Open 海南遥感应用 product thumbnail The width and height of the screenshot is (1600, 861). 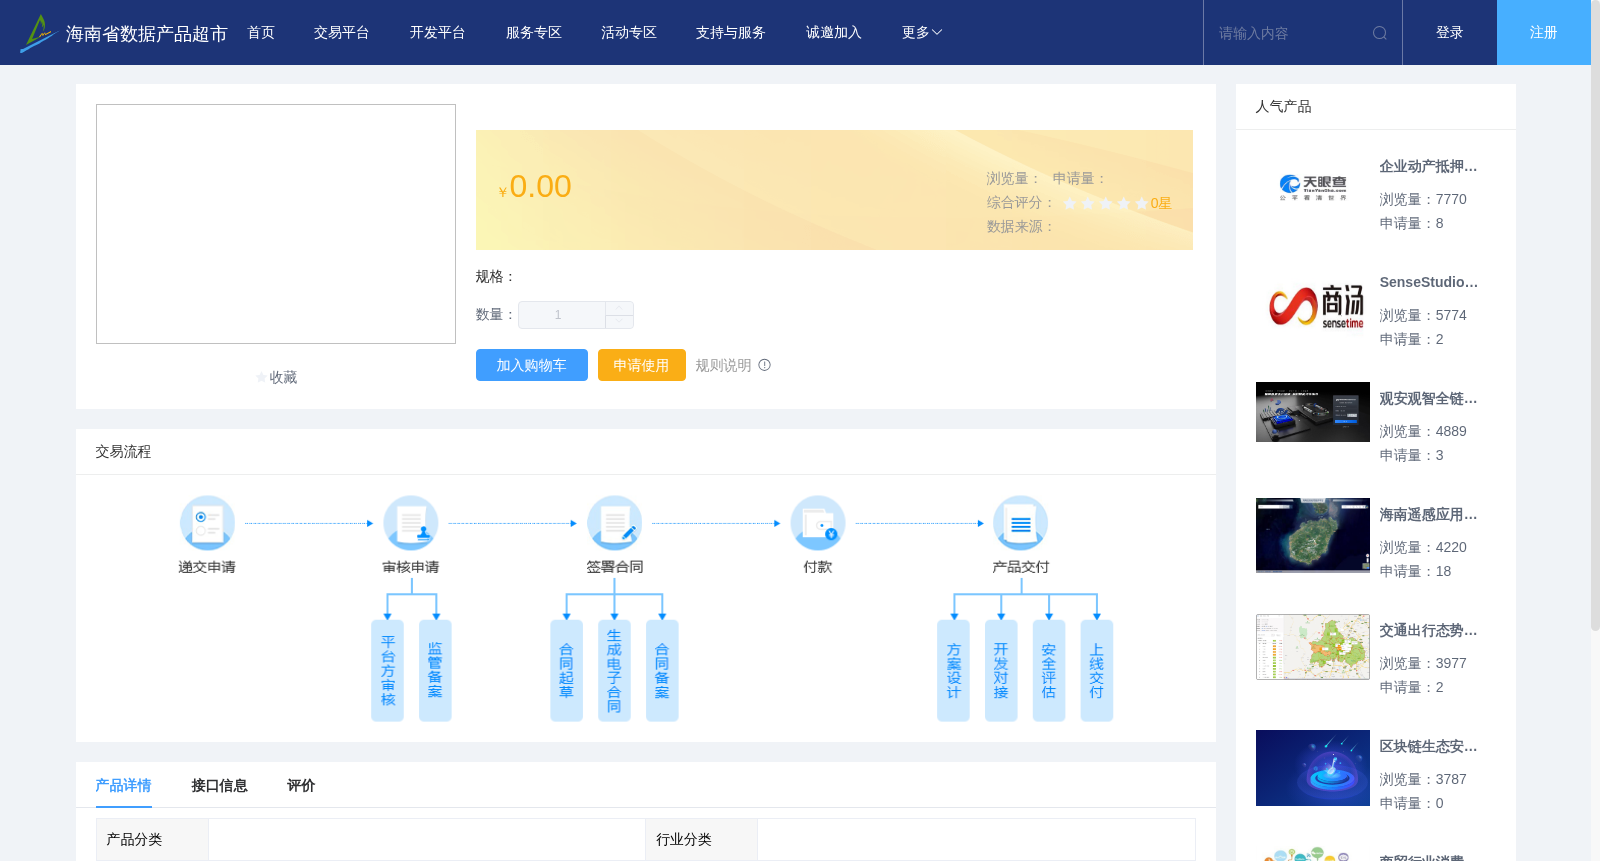coord(1313,535)
